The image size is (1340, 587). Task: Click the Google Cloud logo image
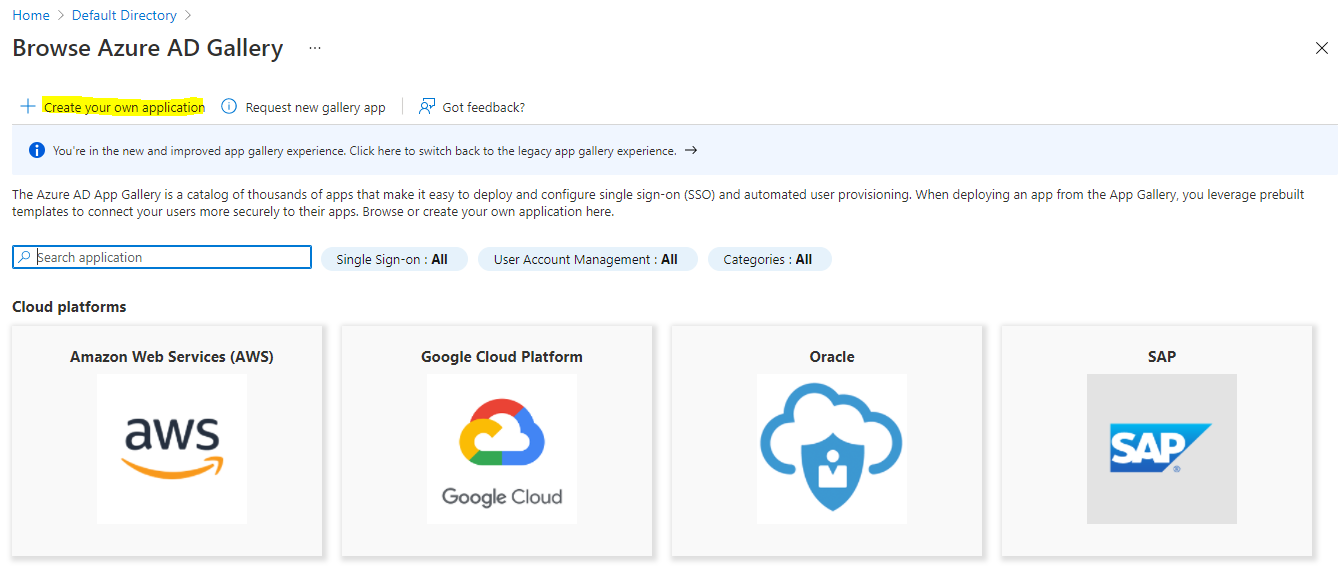[x=502, y=449]
